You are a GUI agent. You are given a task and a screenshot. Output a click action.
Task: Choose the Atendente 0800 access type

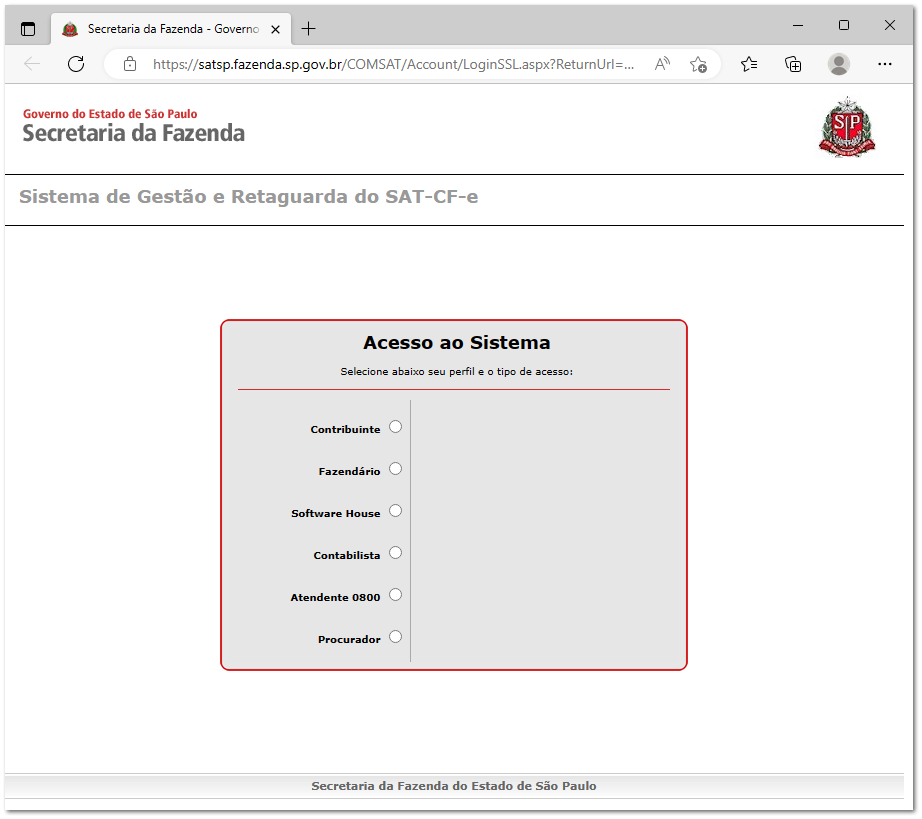tap(395, 594)
